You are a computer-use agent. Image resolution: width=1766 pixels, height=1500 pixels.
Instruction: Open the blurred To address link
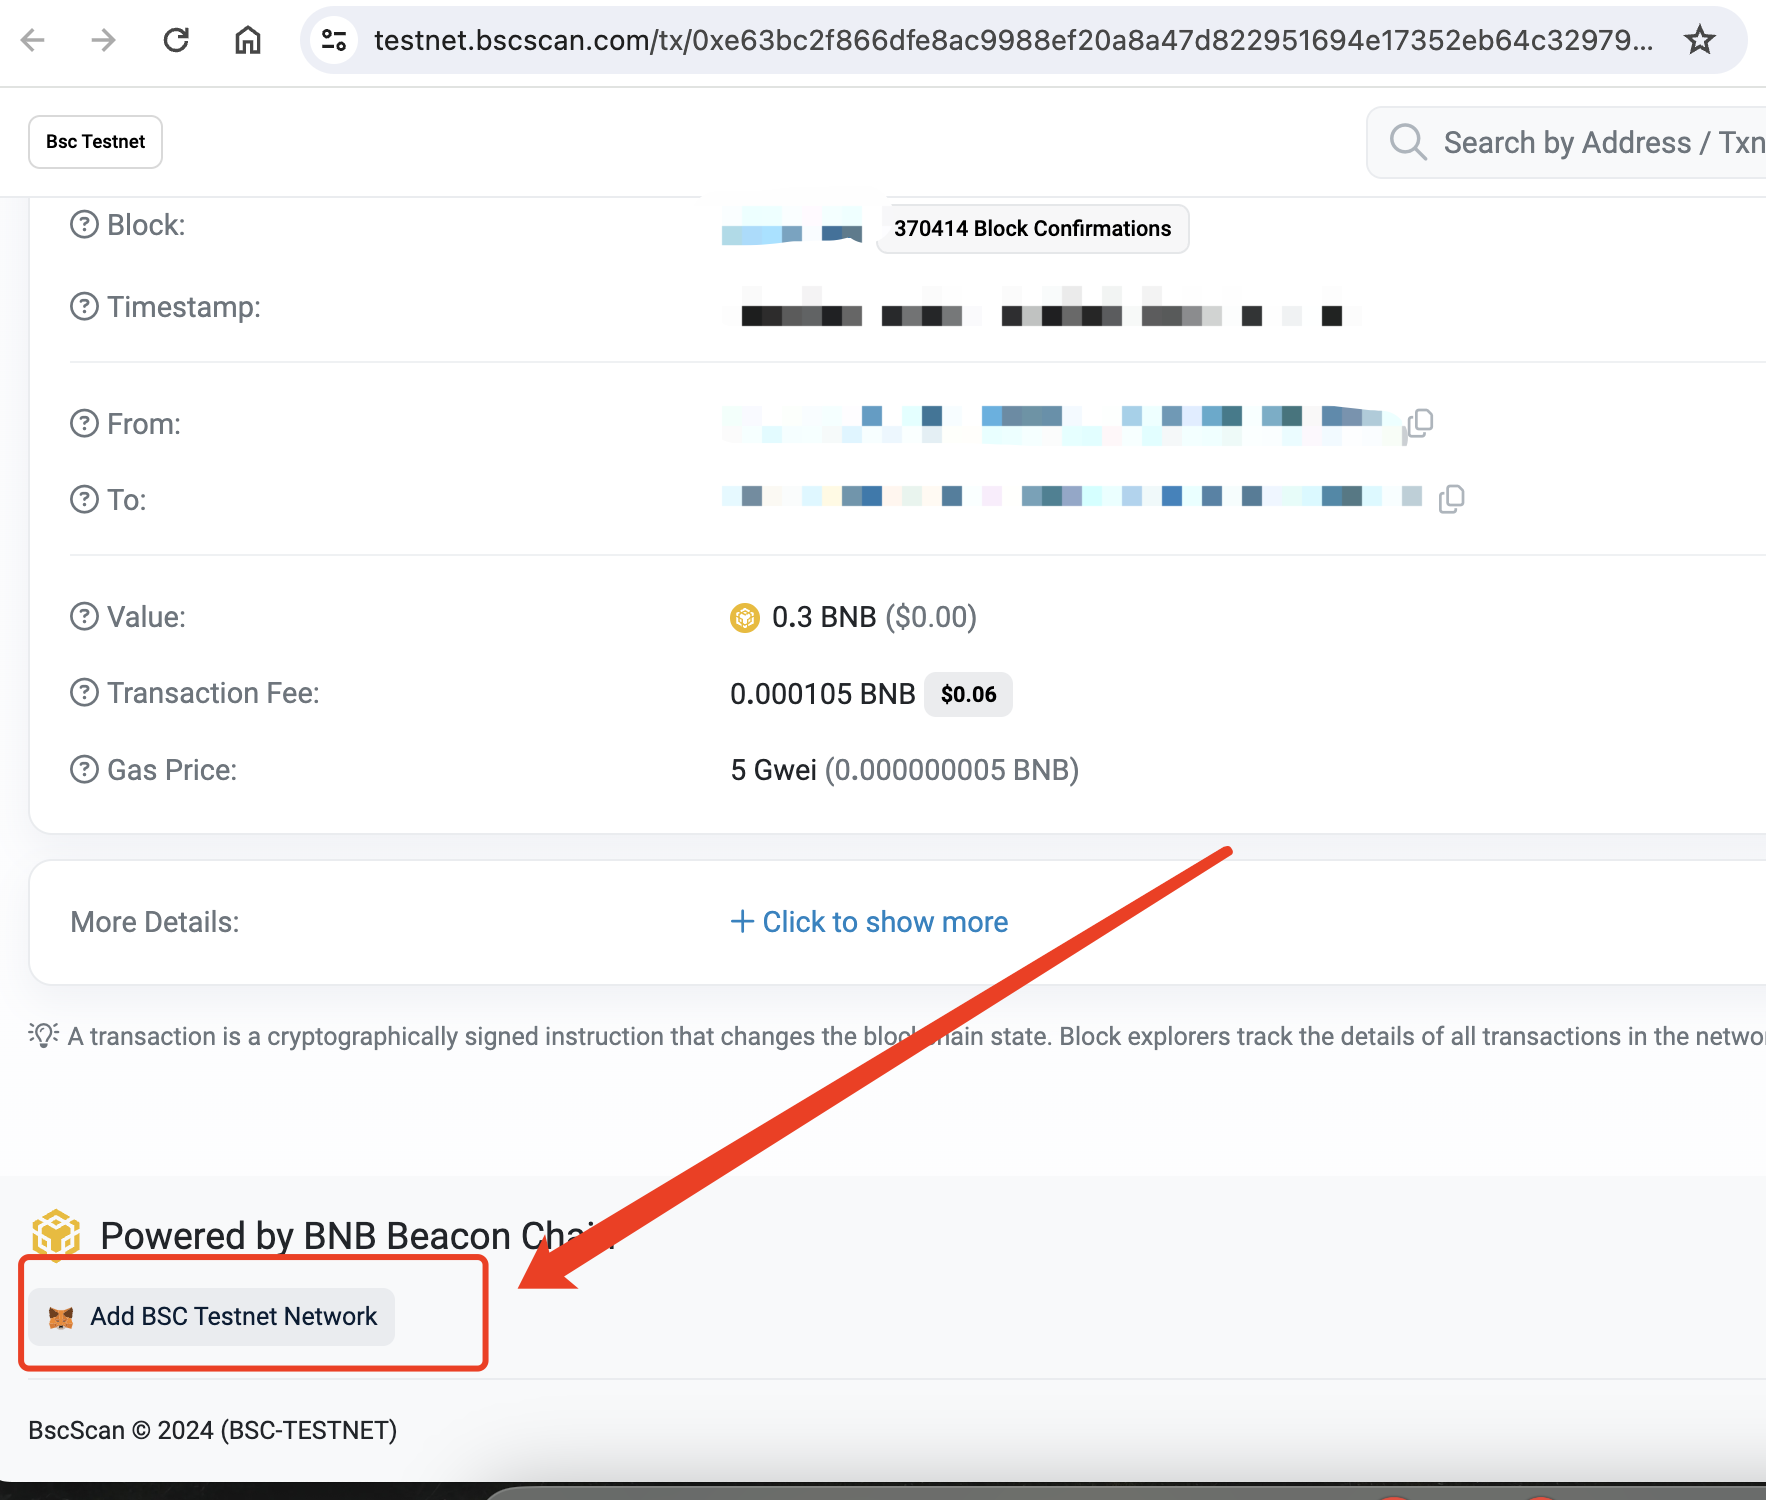1072,497
